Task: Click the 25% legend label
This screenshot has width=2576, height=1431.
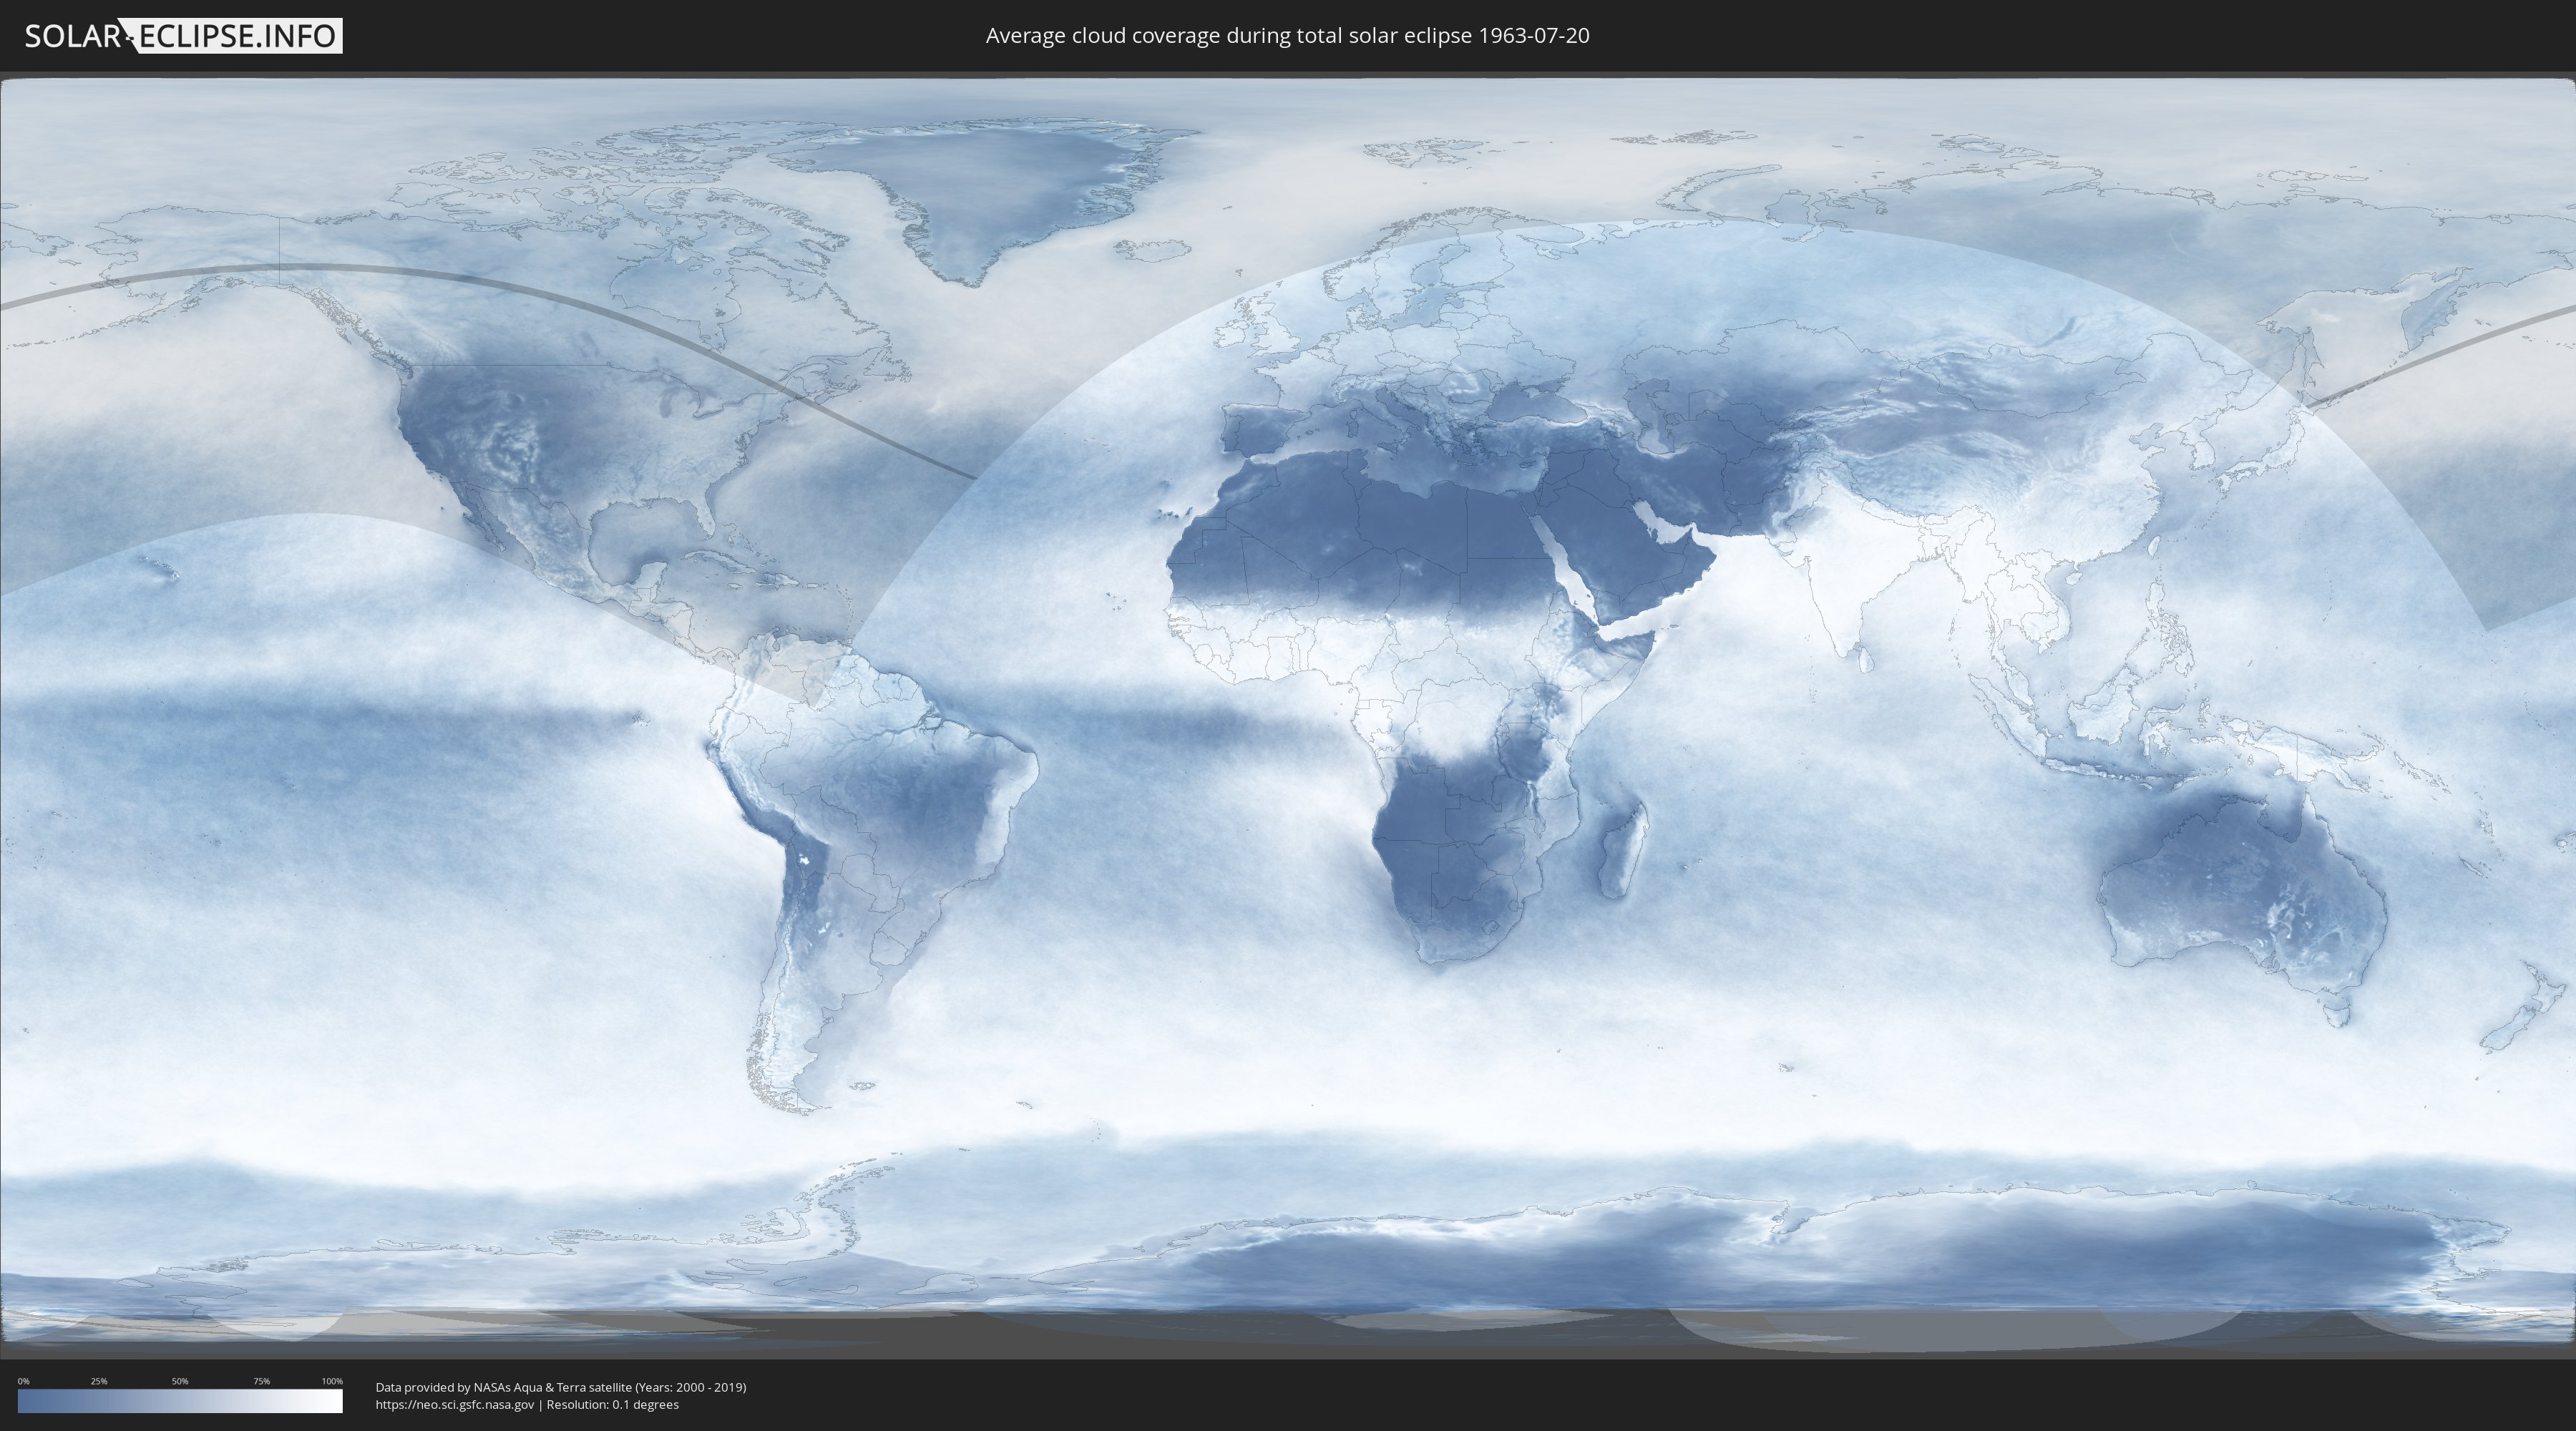Action: pos(99,1381)
